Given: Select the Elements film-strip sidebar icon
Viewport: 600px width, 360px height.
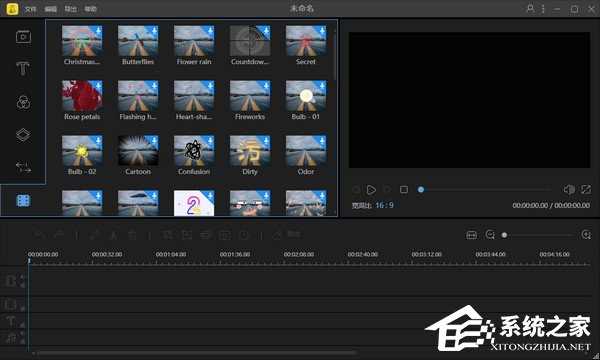Looking at the screenshot, I should [x=23, y=200].
